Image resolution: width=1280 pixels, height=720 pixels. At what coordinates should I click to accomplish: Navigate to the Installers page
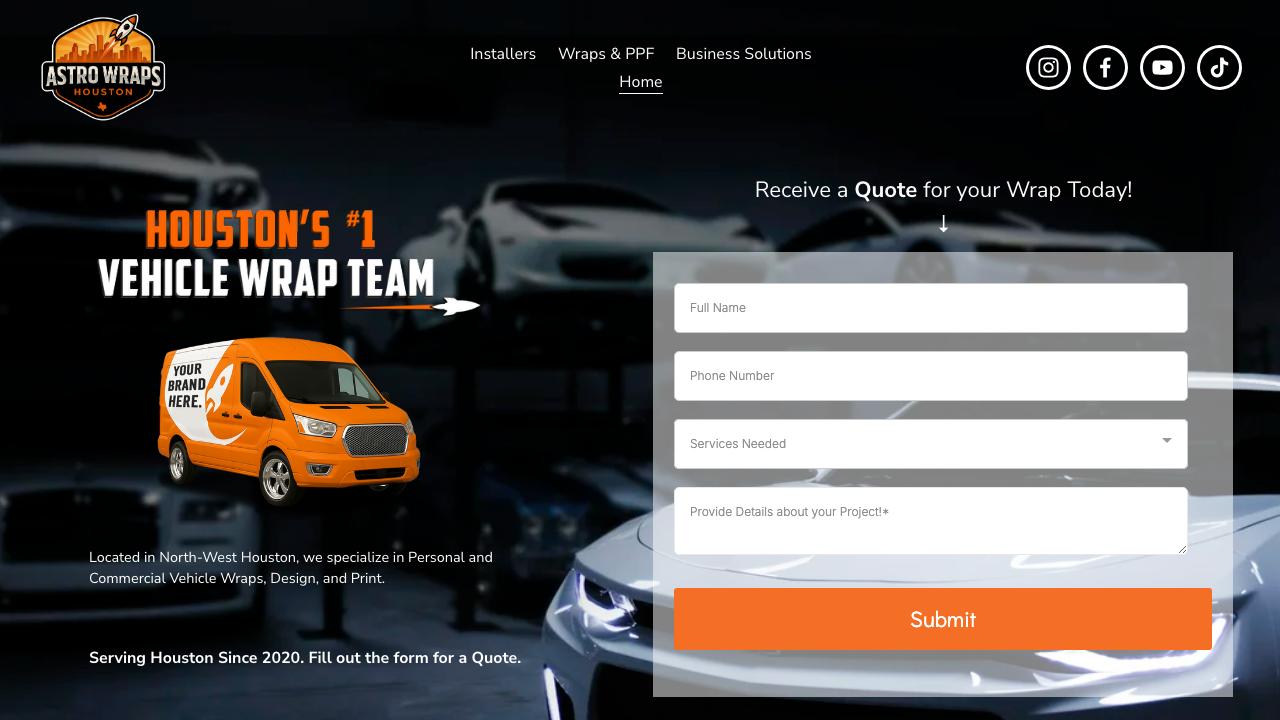(503, 54)
